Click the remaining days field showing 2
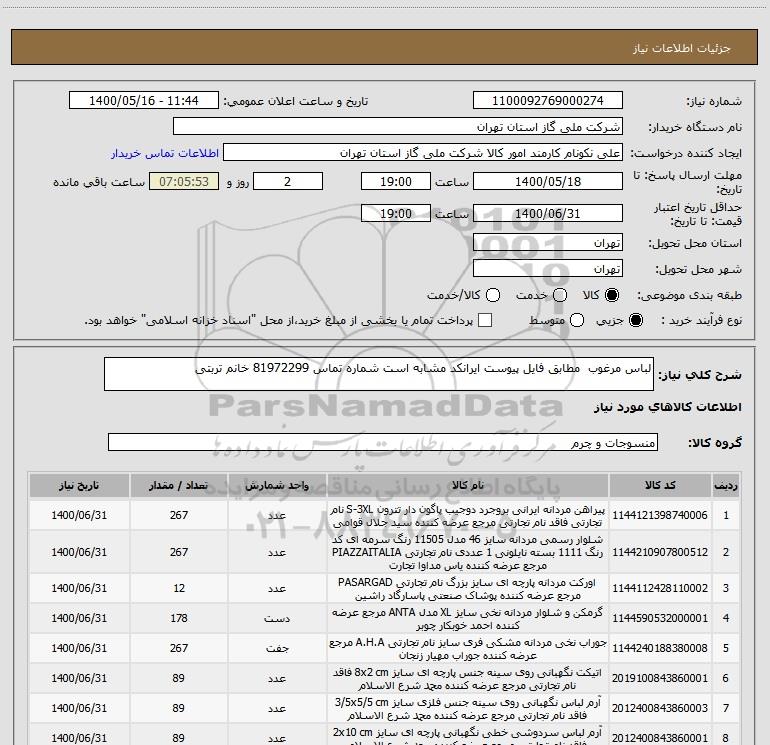Screen dimensions: 770x745 pyautogui.click(x=288, y=182)
